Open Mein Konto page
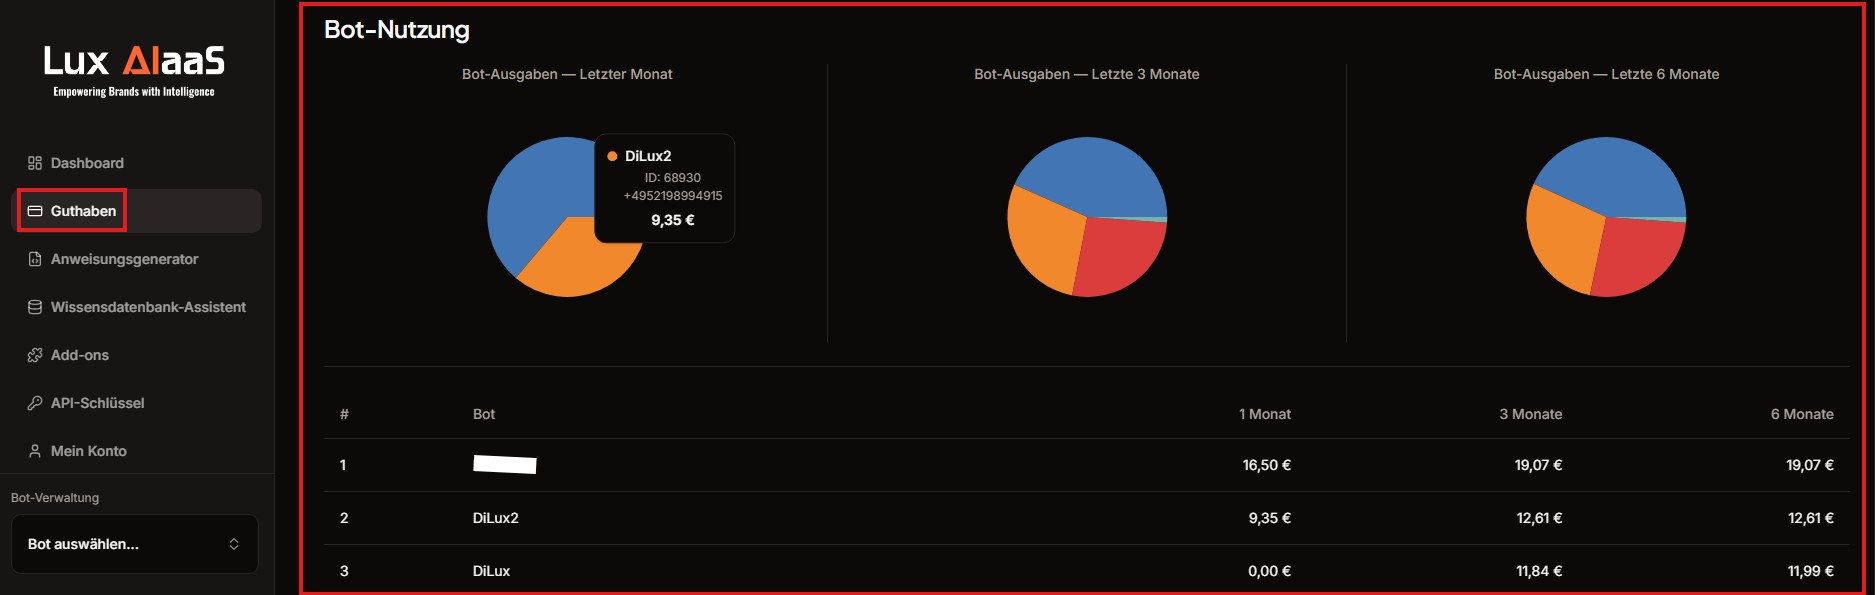 click(x=136, y=451)
